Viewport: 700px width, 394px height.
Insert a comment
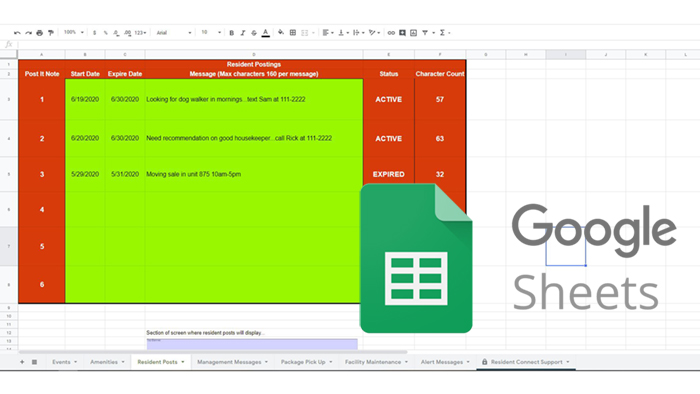point(402,33)
